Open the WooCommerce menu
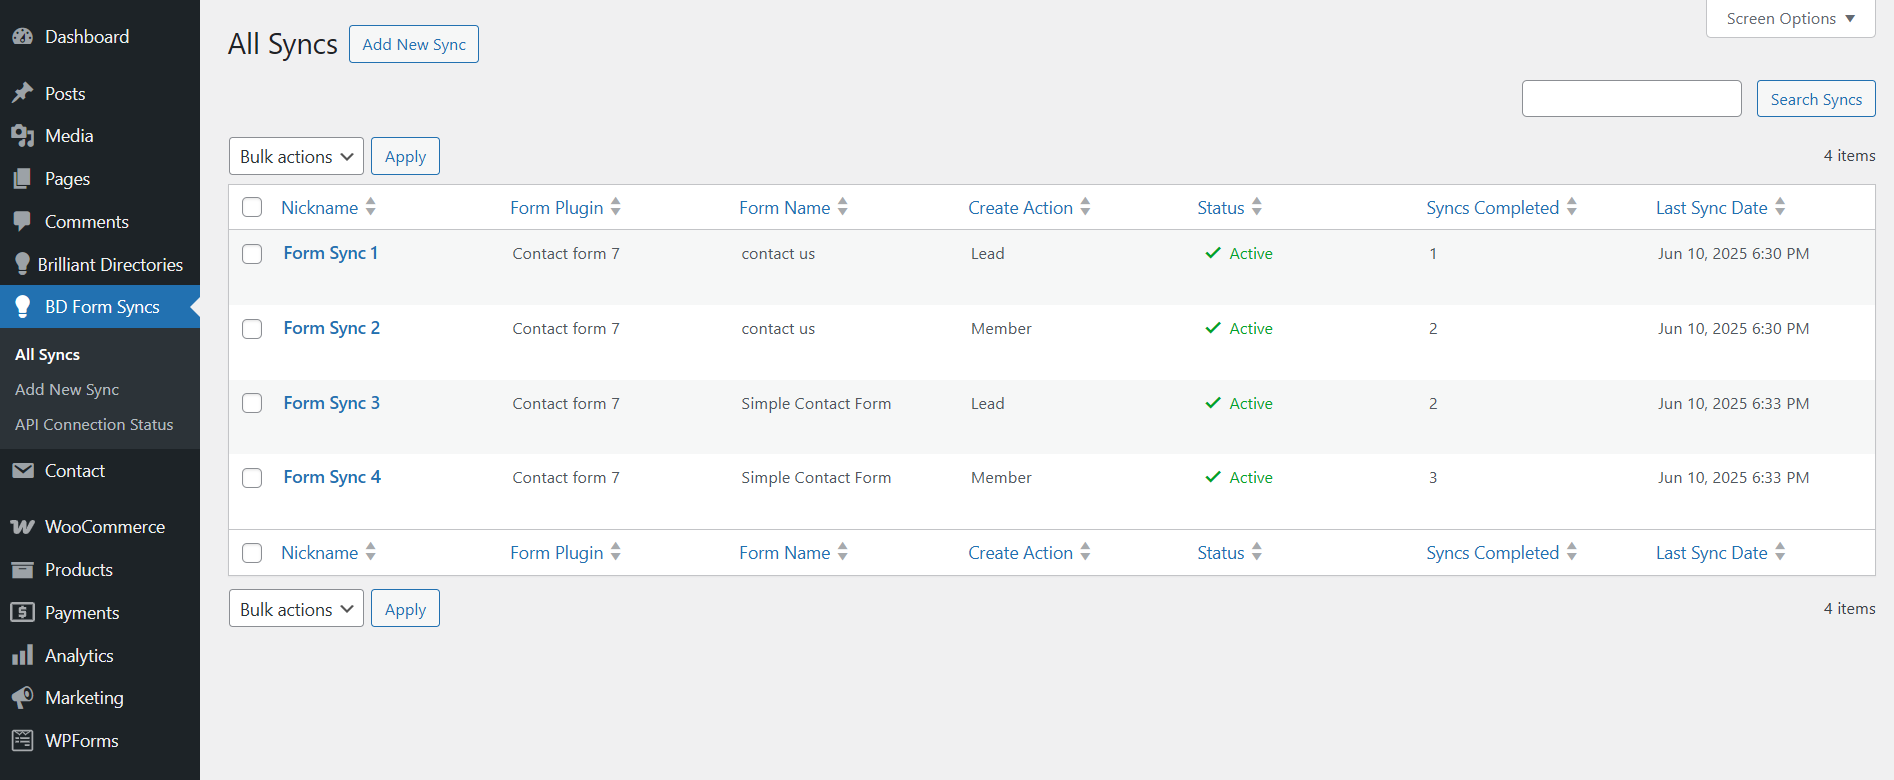This screenshot has width=1894, height=780. coord(100,527)
